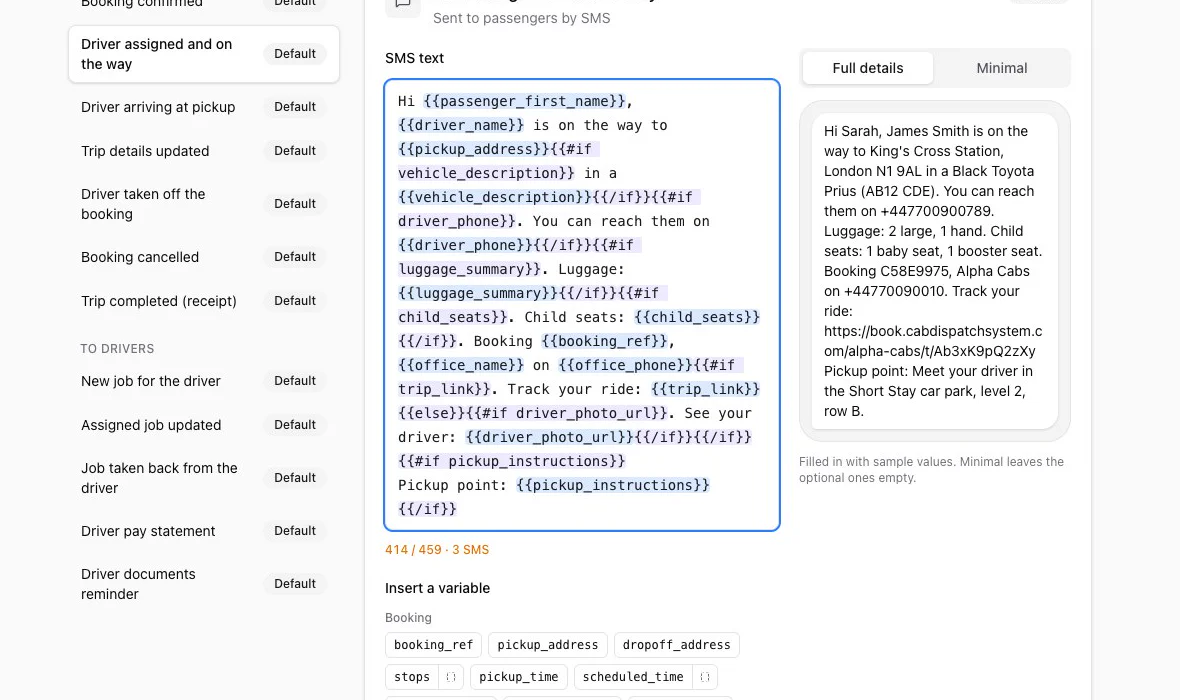This screenshot has height=700, width=1180.
Task: Select 'New job for the driver' template
Action: (x=204, y=381)
